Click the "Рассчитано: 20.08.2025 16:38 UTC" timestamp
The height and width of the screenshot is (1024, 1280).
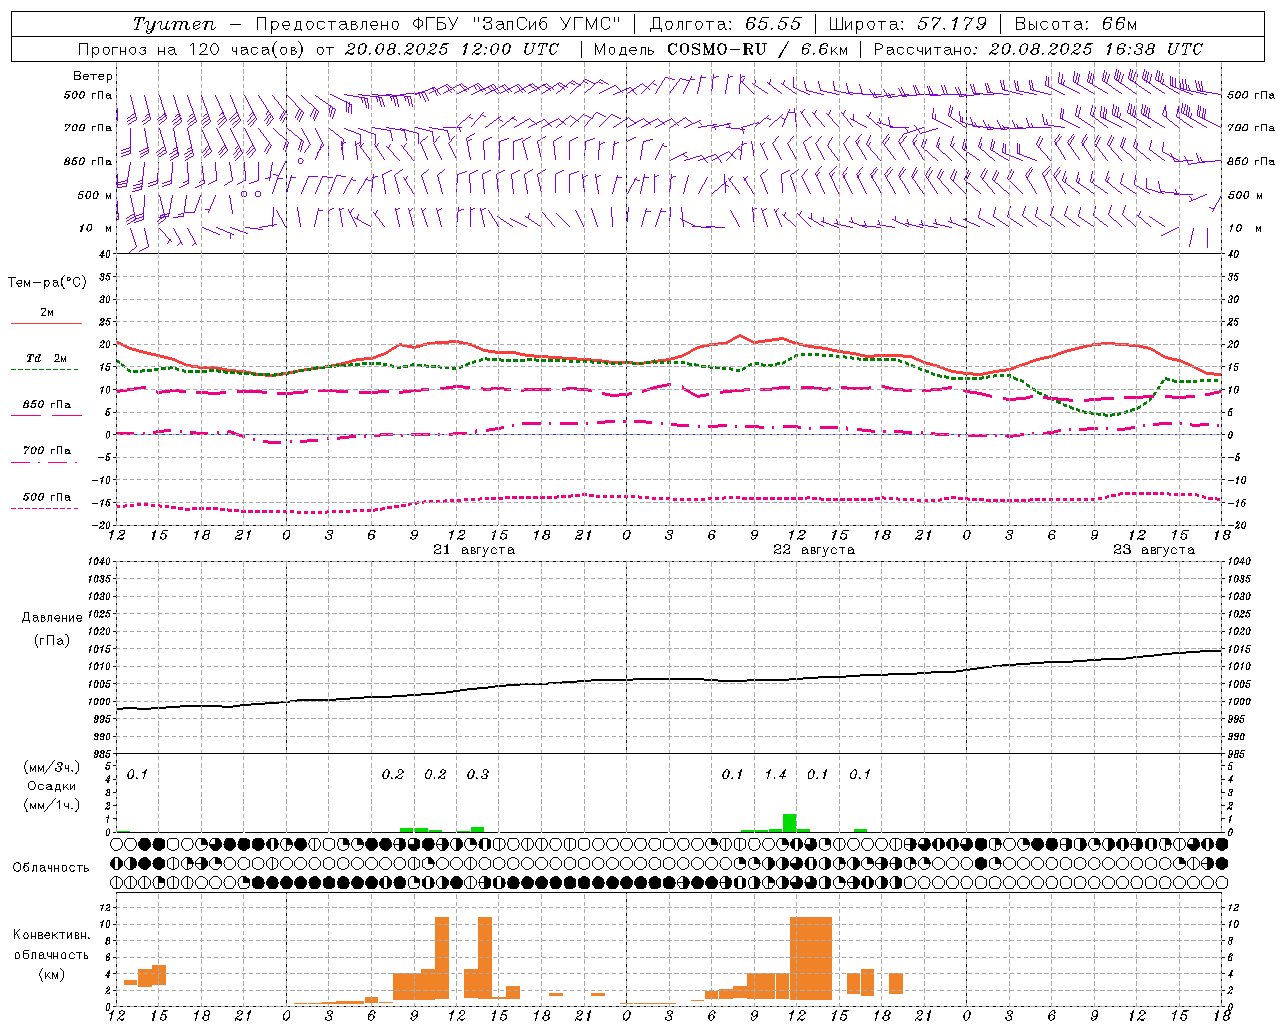(1038, 49)
